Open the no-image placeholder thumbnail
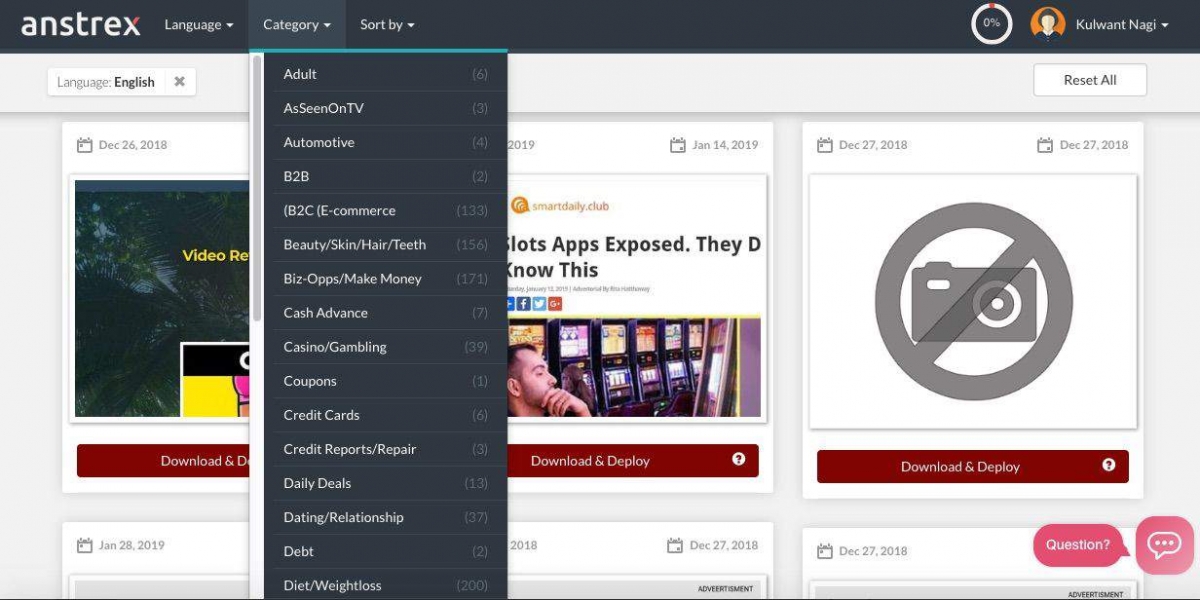 click(x=972, y=301)
